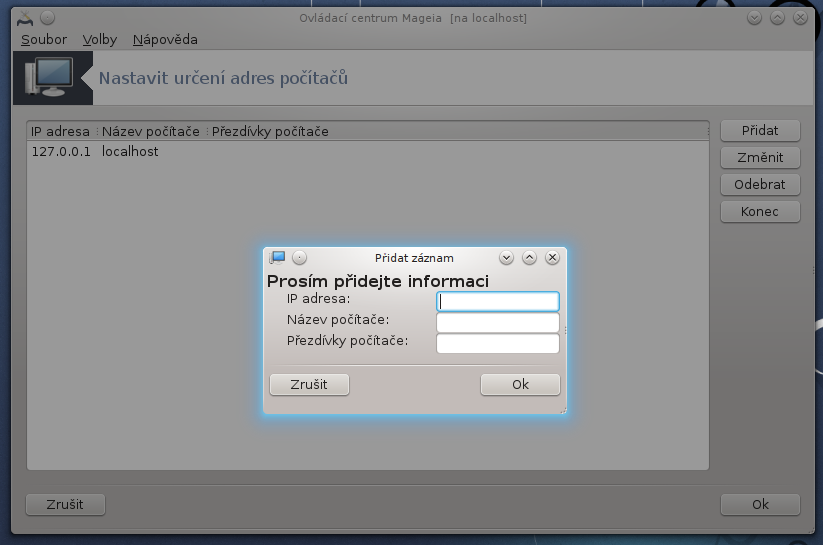Click the round pin button in Přidat záznam title bar
Image resolution: width=823 pixels, height=545 pixels.
[x=299, y=257]
